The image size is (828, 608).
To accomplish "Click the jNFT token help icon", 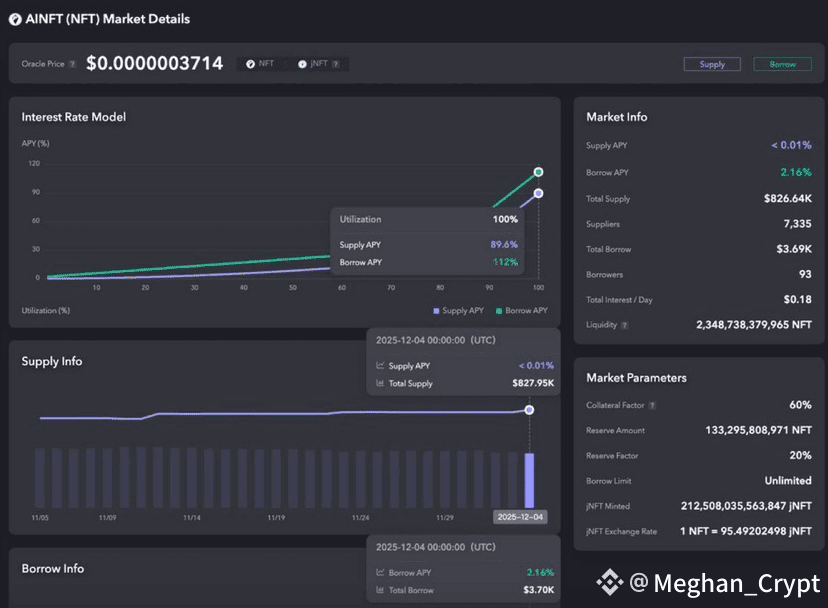I will point(336,64).
